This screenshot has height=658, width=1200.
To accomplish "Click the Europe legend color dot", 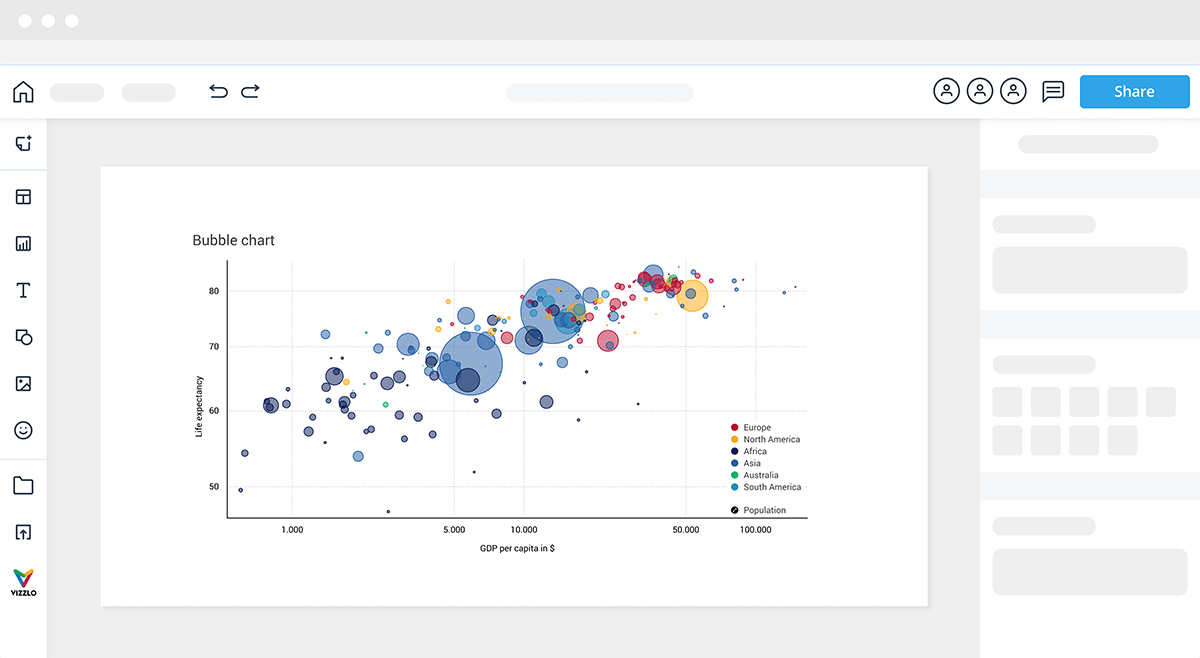I will click(735, 428).
